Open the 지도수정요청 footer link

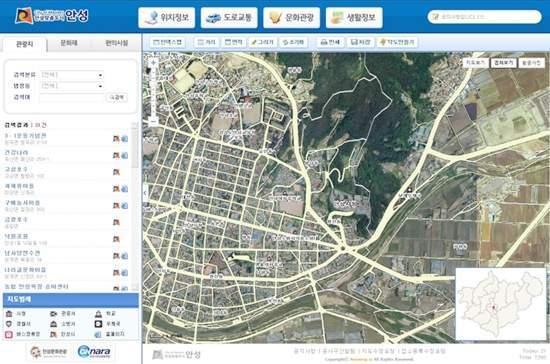378,351
